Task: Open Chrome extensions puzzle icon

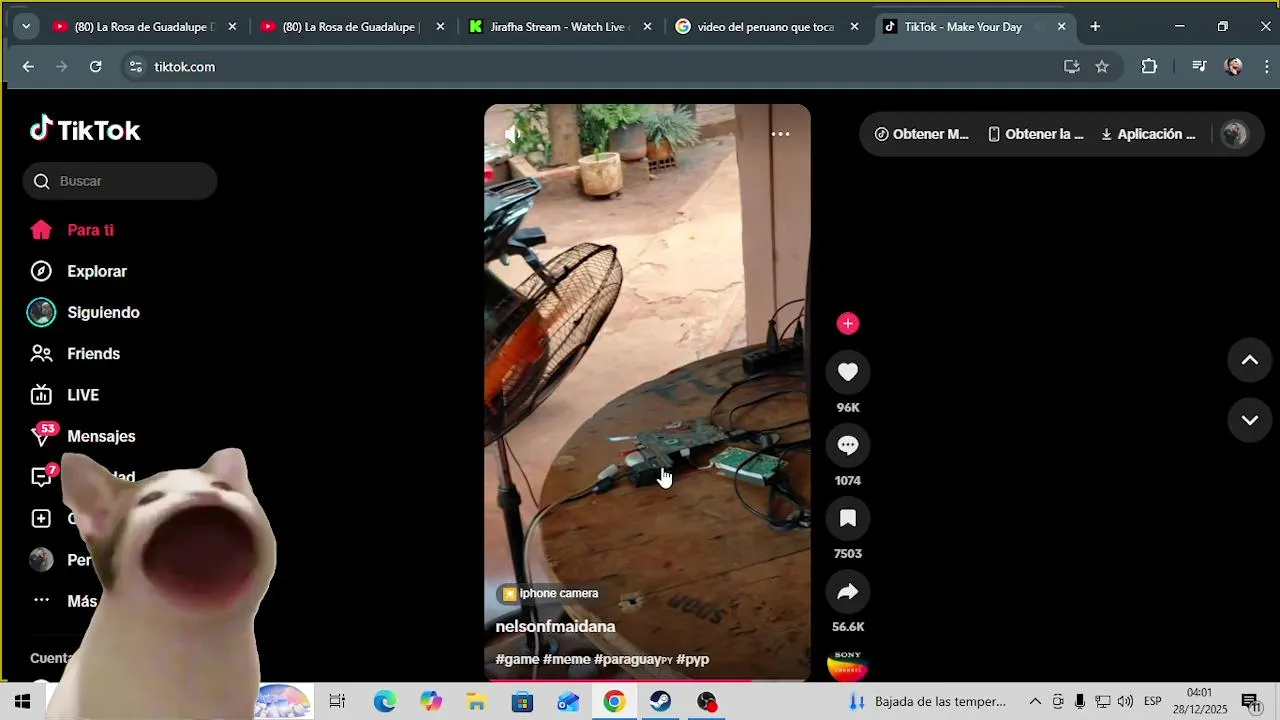Action: tap(1149, 67)
